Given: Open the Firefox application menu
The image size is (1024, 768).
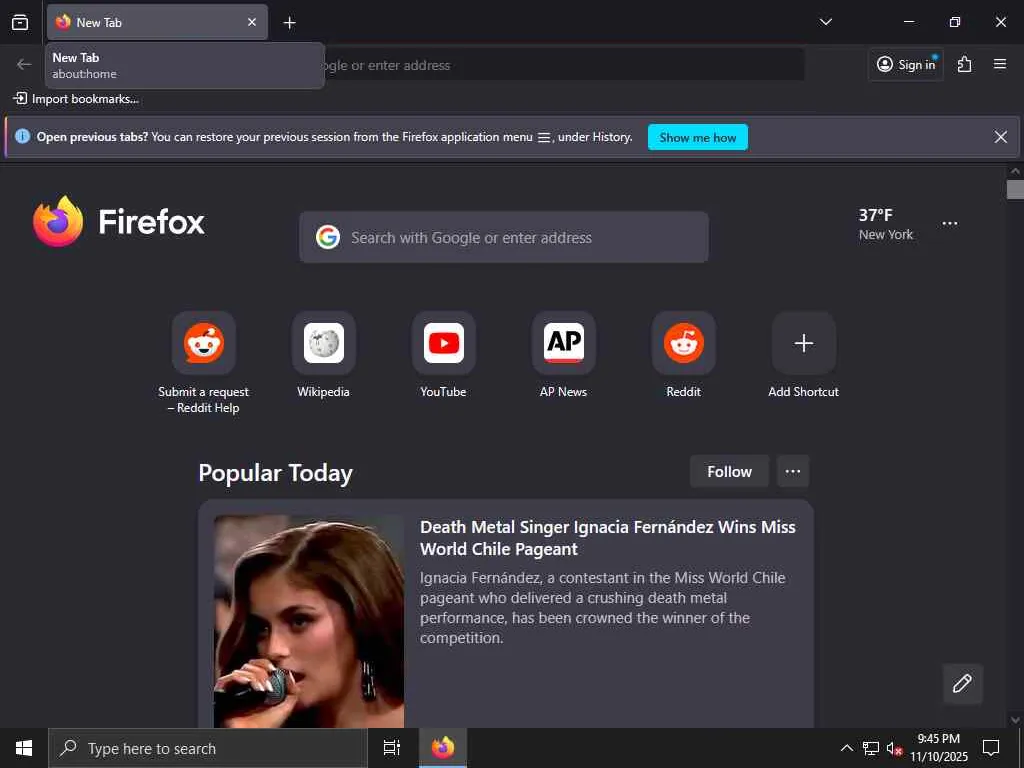Looking at the screenshot, I should pos(1000,64).
